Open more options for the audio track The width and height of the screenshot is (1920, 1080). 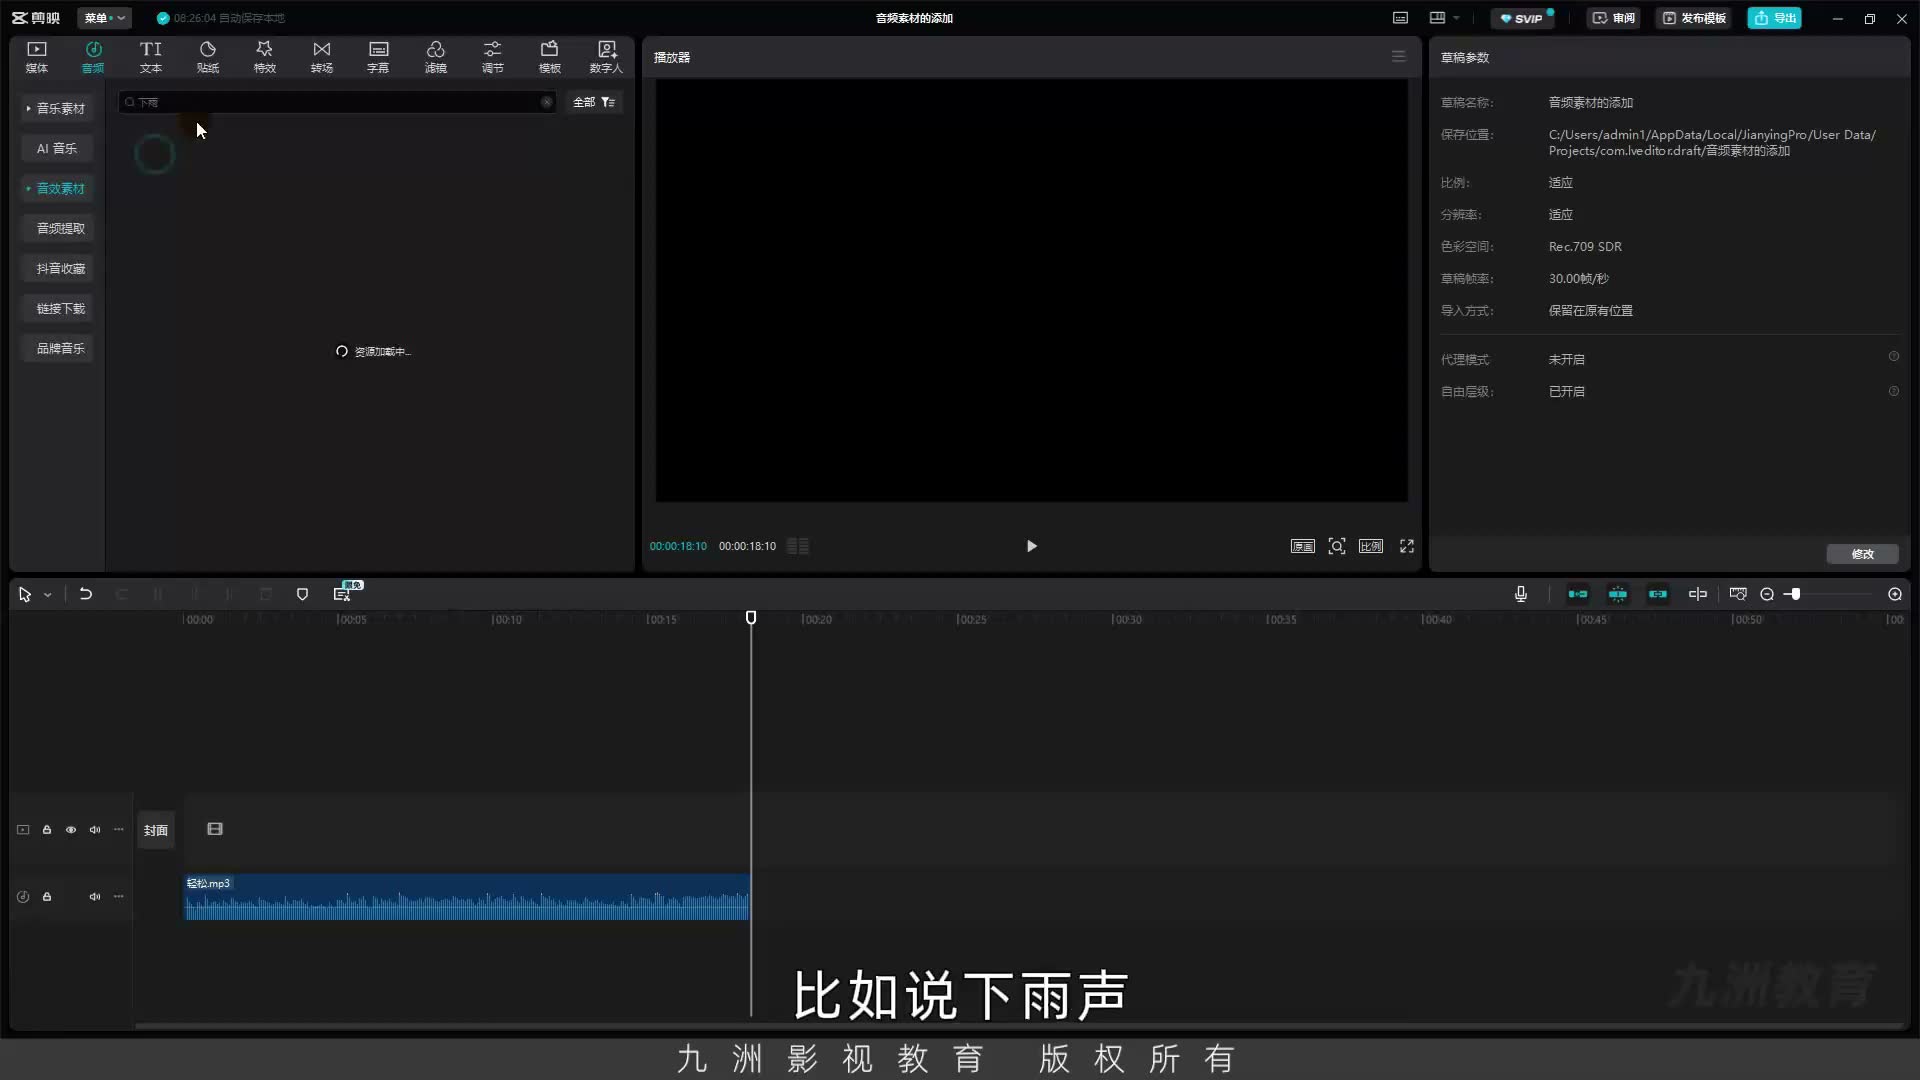point(119,897)
